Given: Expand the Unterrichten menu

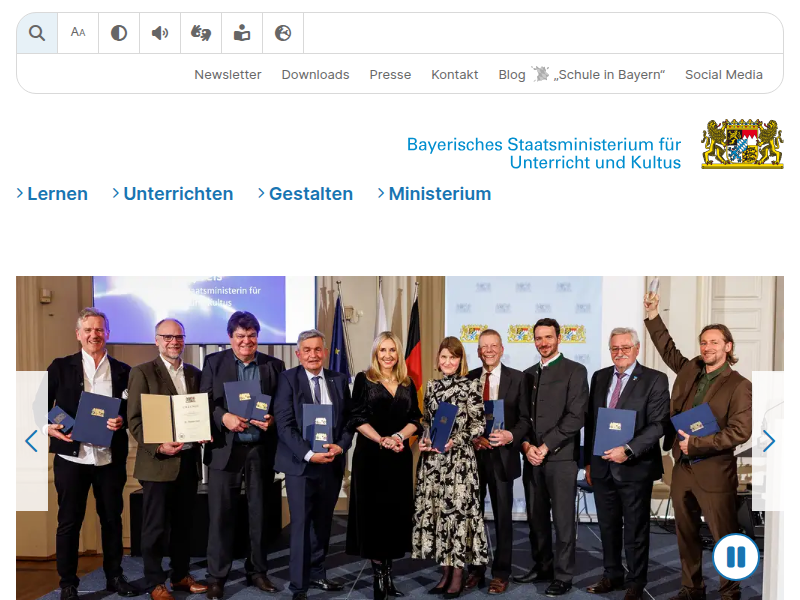Looking at the screenshot, I should click(x=172, y=194).
